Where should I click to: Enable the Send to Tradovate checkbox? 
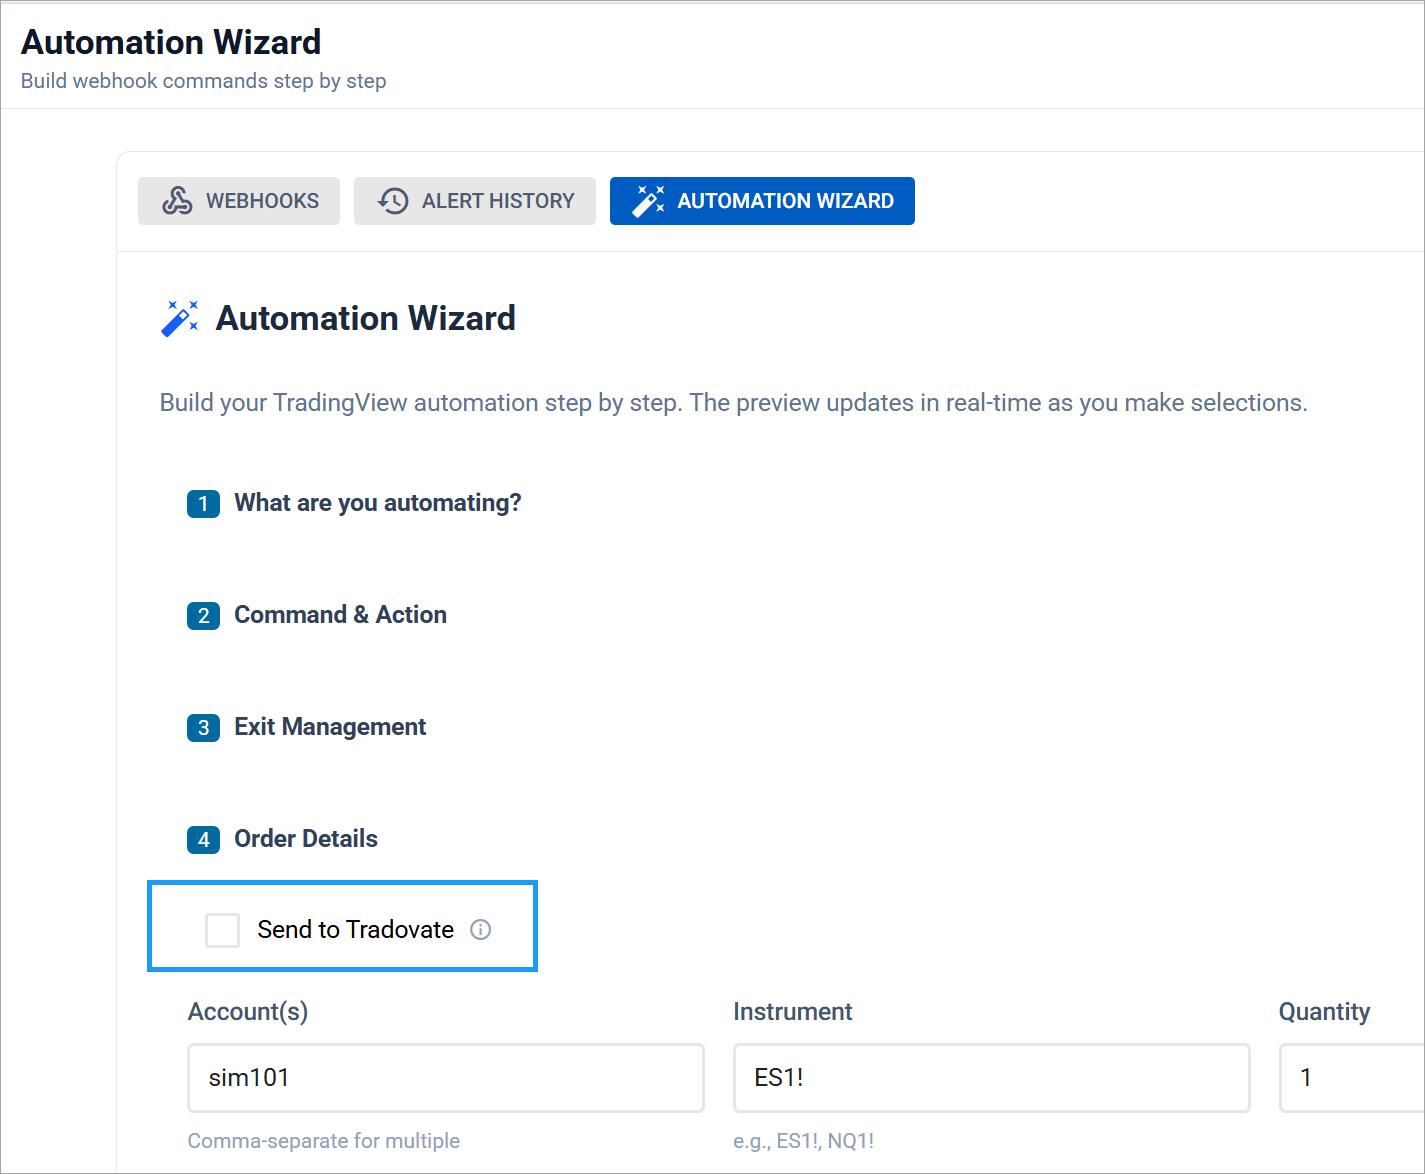(222, 930)
